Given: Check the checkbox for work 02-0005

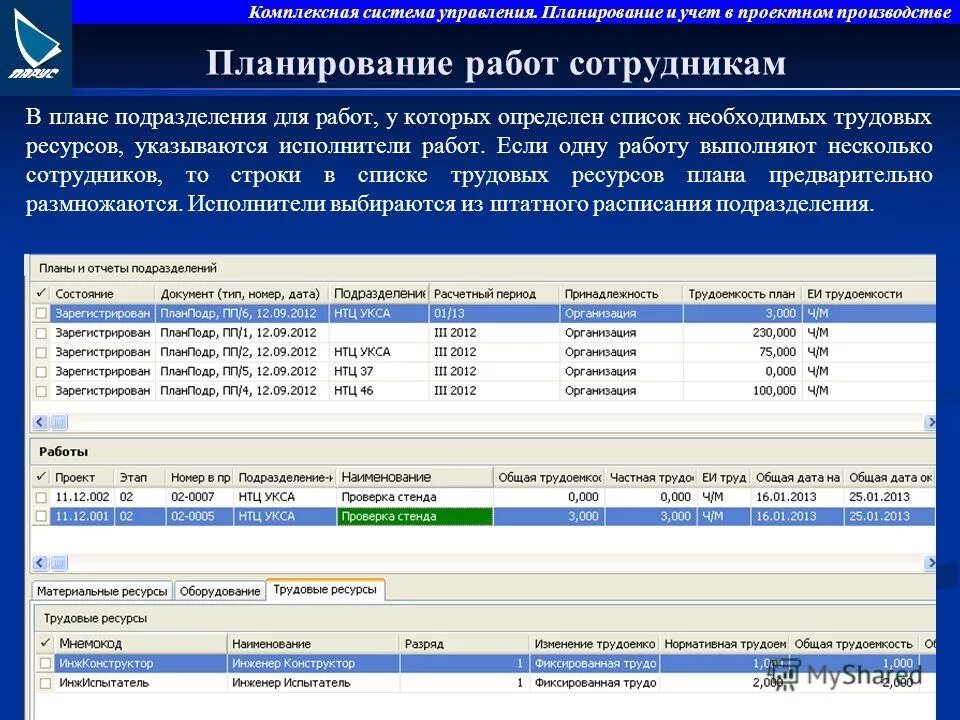Looking at the screenshot, I should tap(41, 516).
